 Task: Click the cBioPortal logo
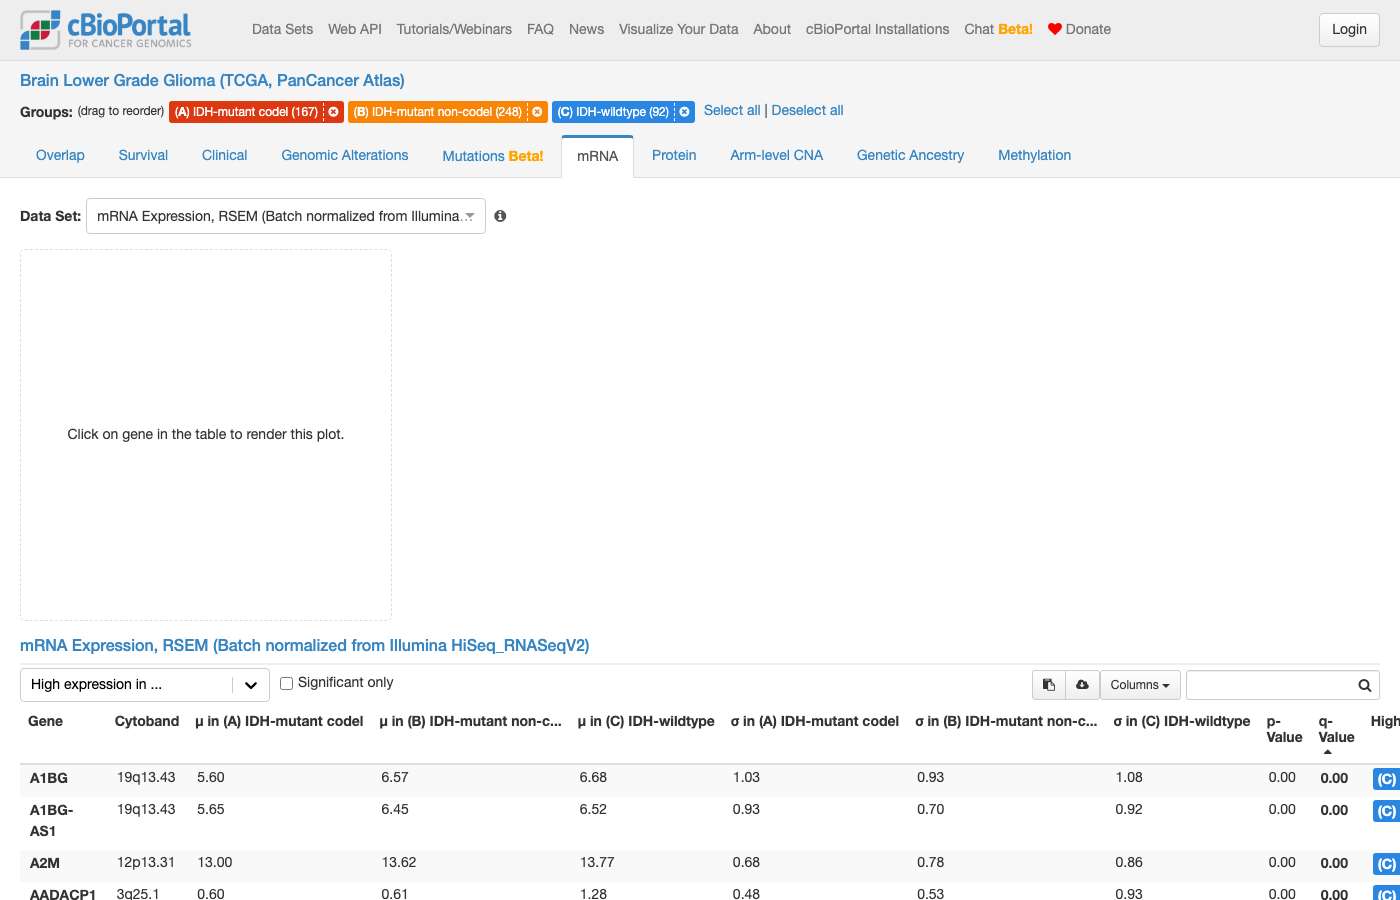click(106, 30)
